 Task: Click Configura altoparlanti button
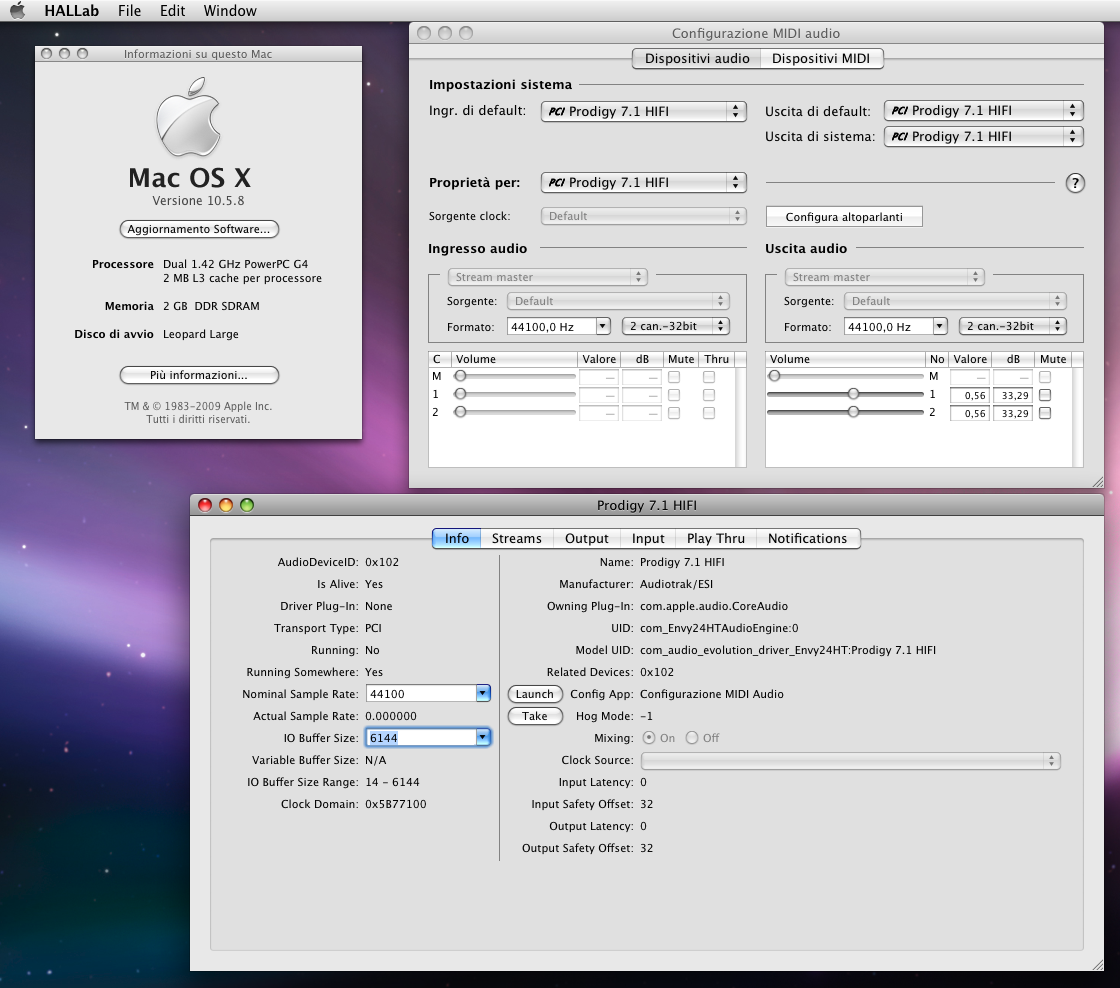click(x=844, y=216)
